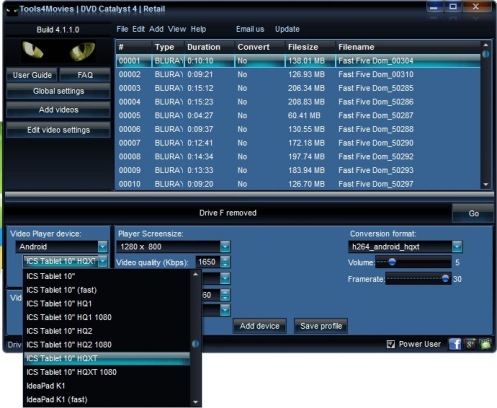The image size is (497, 408).
Task: Open the File menu
Action: (x=122, y=29)
